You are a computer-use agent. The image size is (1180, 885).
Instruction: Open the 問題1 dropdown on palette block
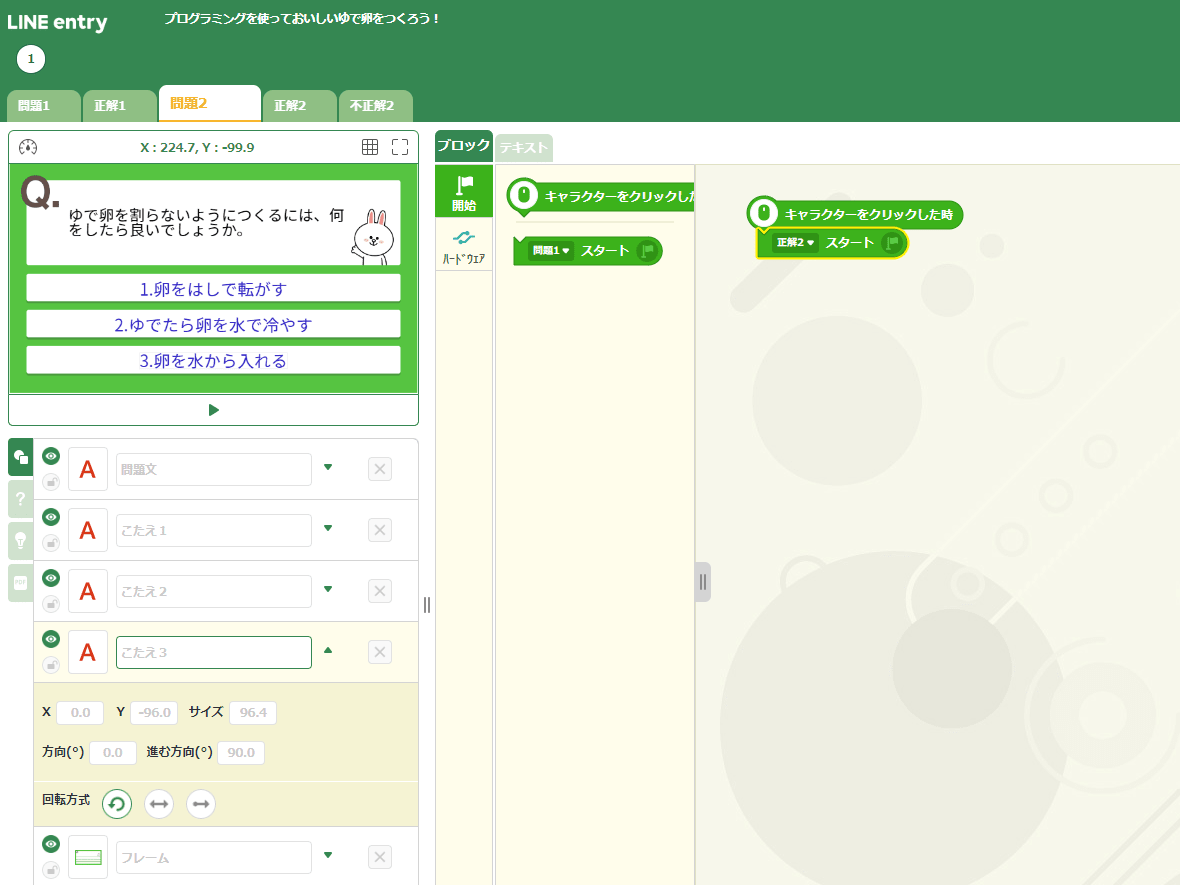click(551, 251)
